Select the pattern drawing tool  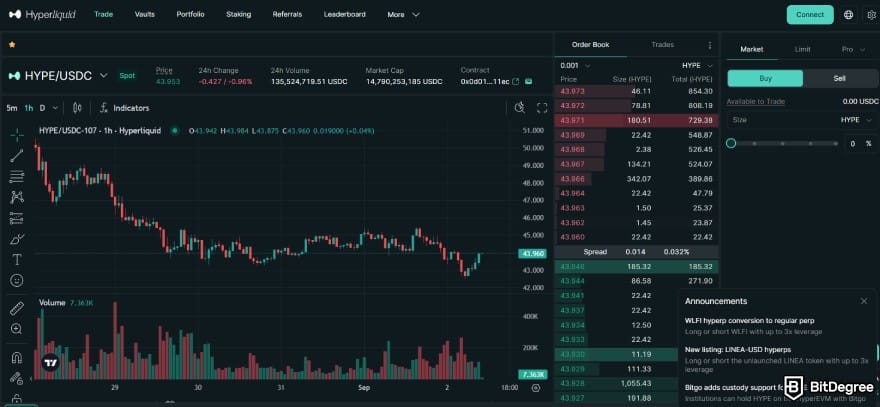tap(17, 198)
